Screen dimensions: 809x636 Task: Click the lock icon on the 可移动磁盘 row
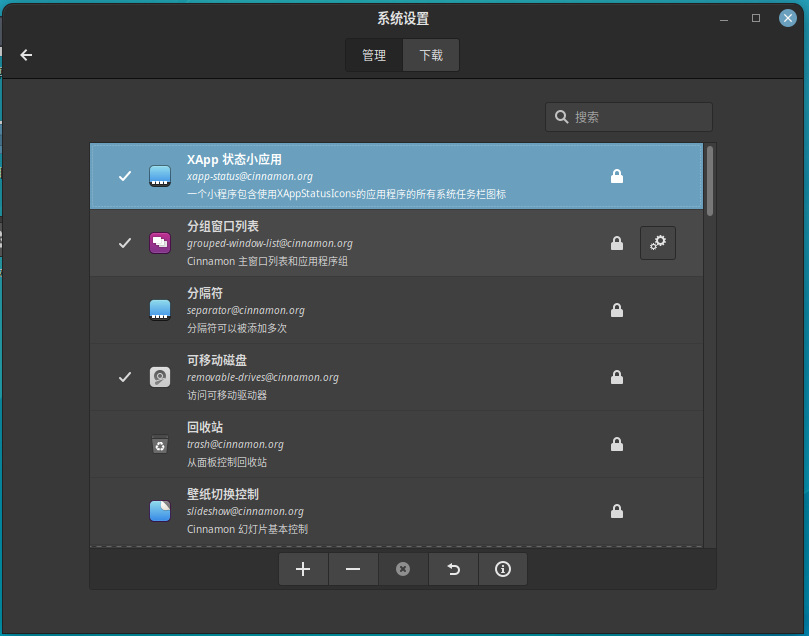[617, 377]
